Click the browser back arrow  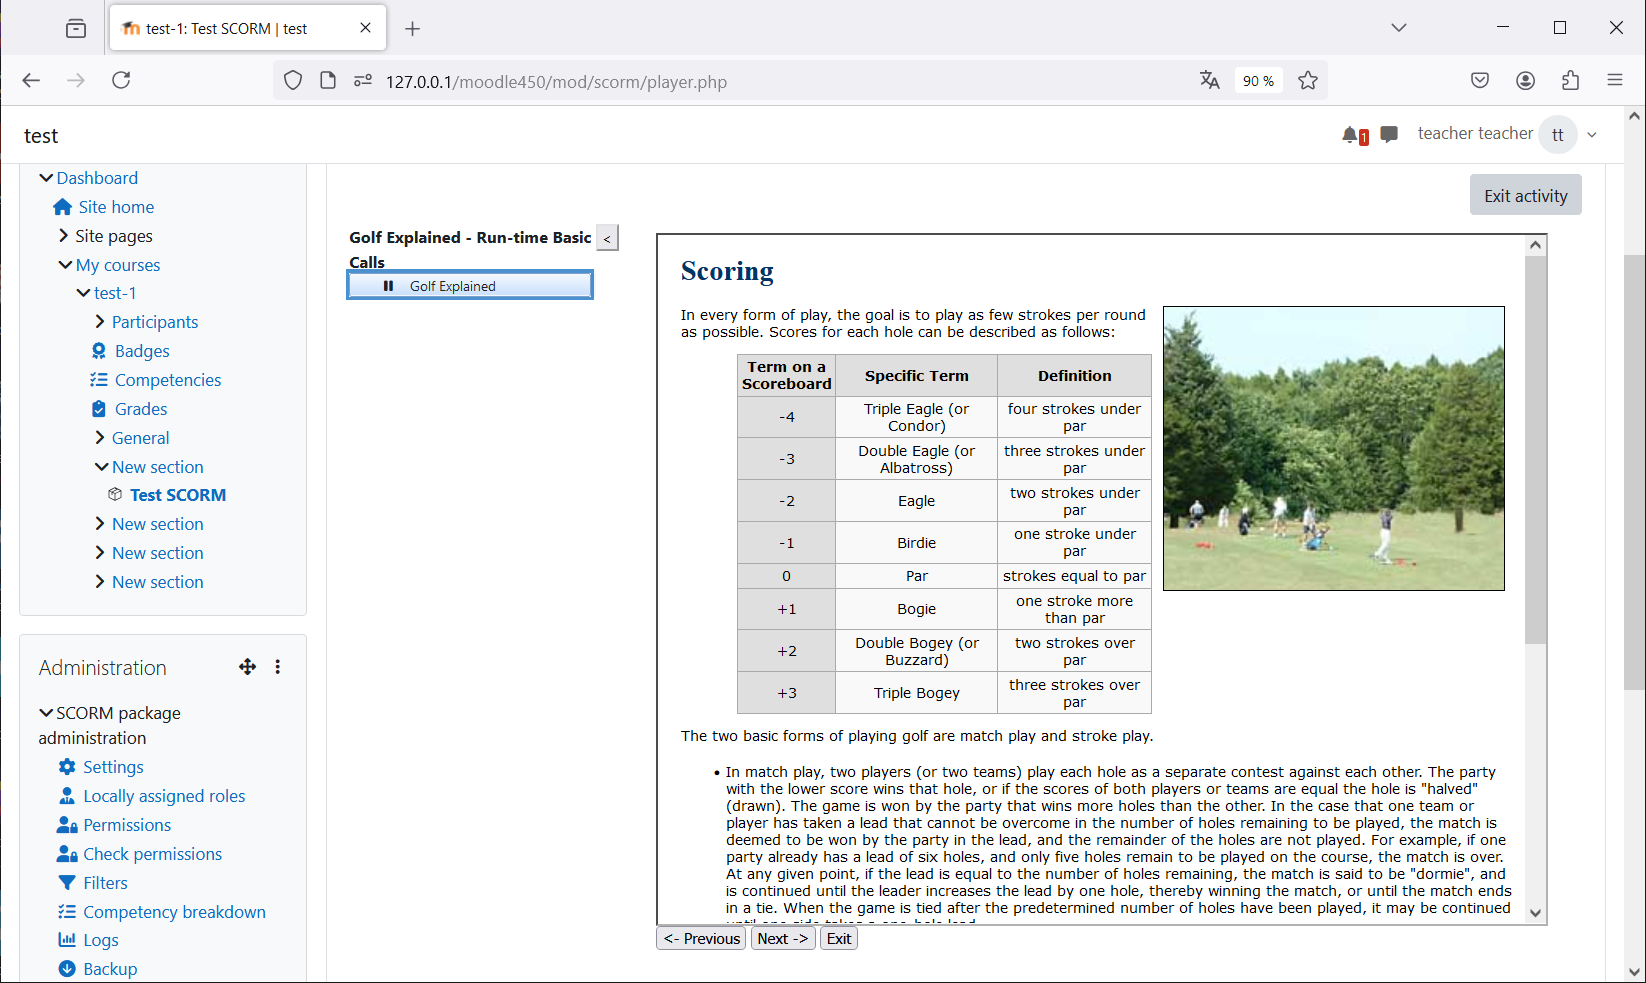click(31, 80)
